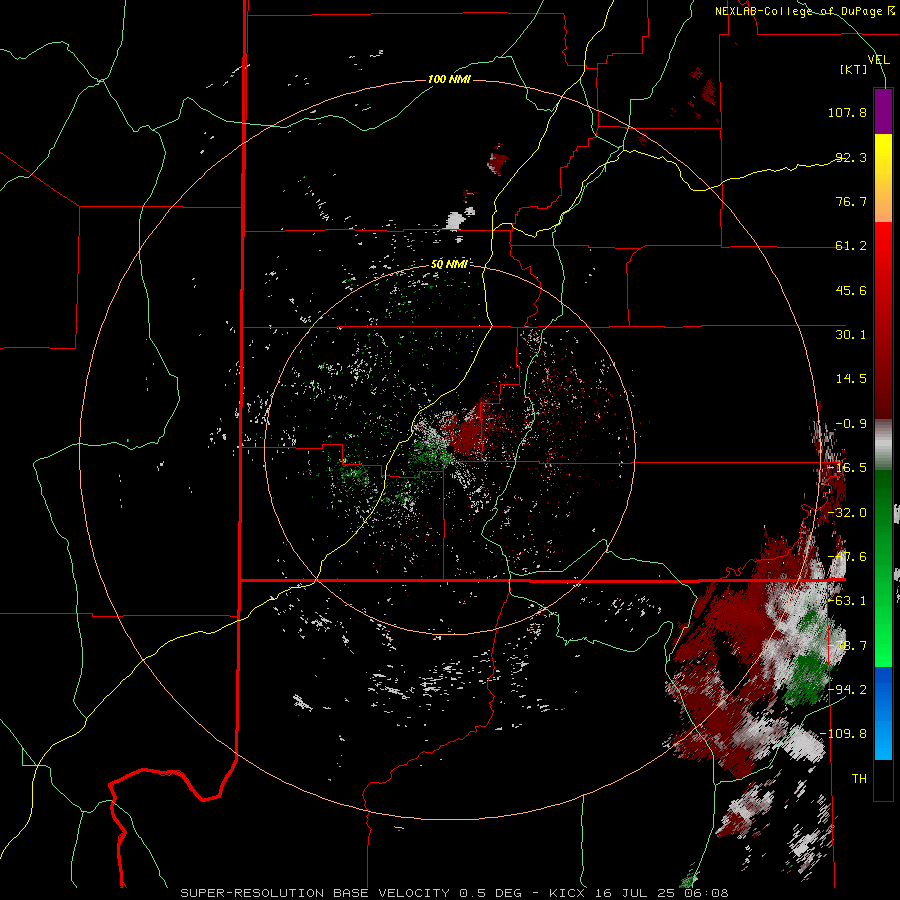Click the 0.5 DEG elevation angle text
Image resolution: width=900 pixels, height=900 pixels.
pos(490,893)
